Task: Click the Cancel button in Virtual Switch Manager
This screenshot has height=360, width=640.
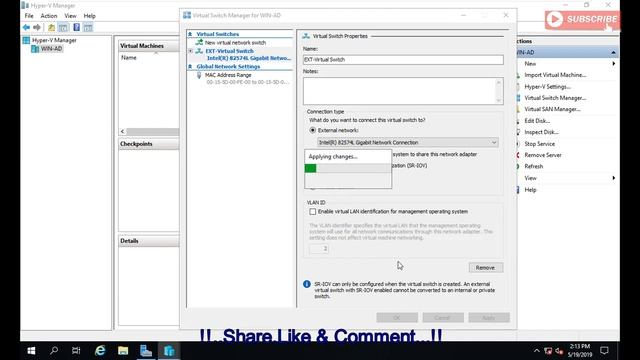Action: pyautogui.click(x=443, y=318)
